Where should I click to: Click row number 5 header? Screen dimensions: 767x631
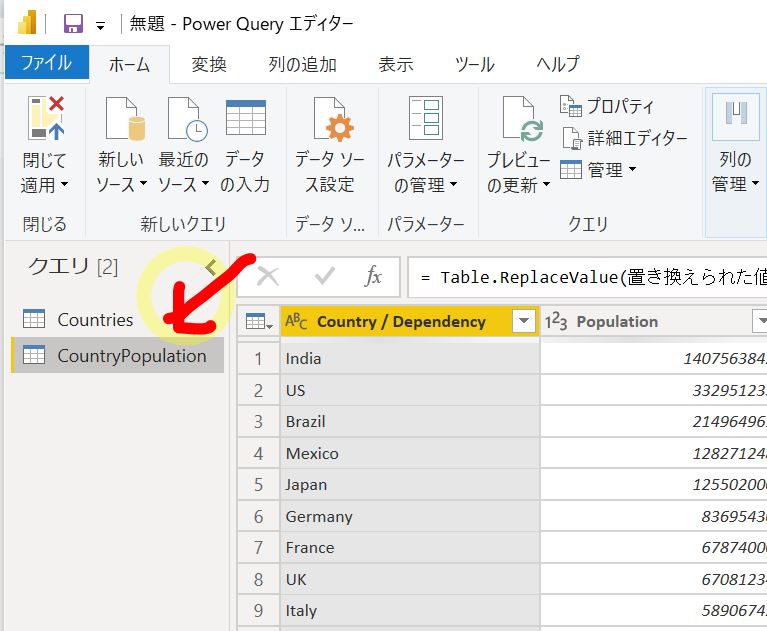(x=258, y=485)
